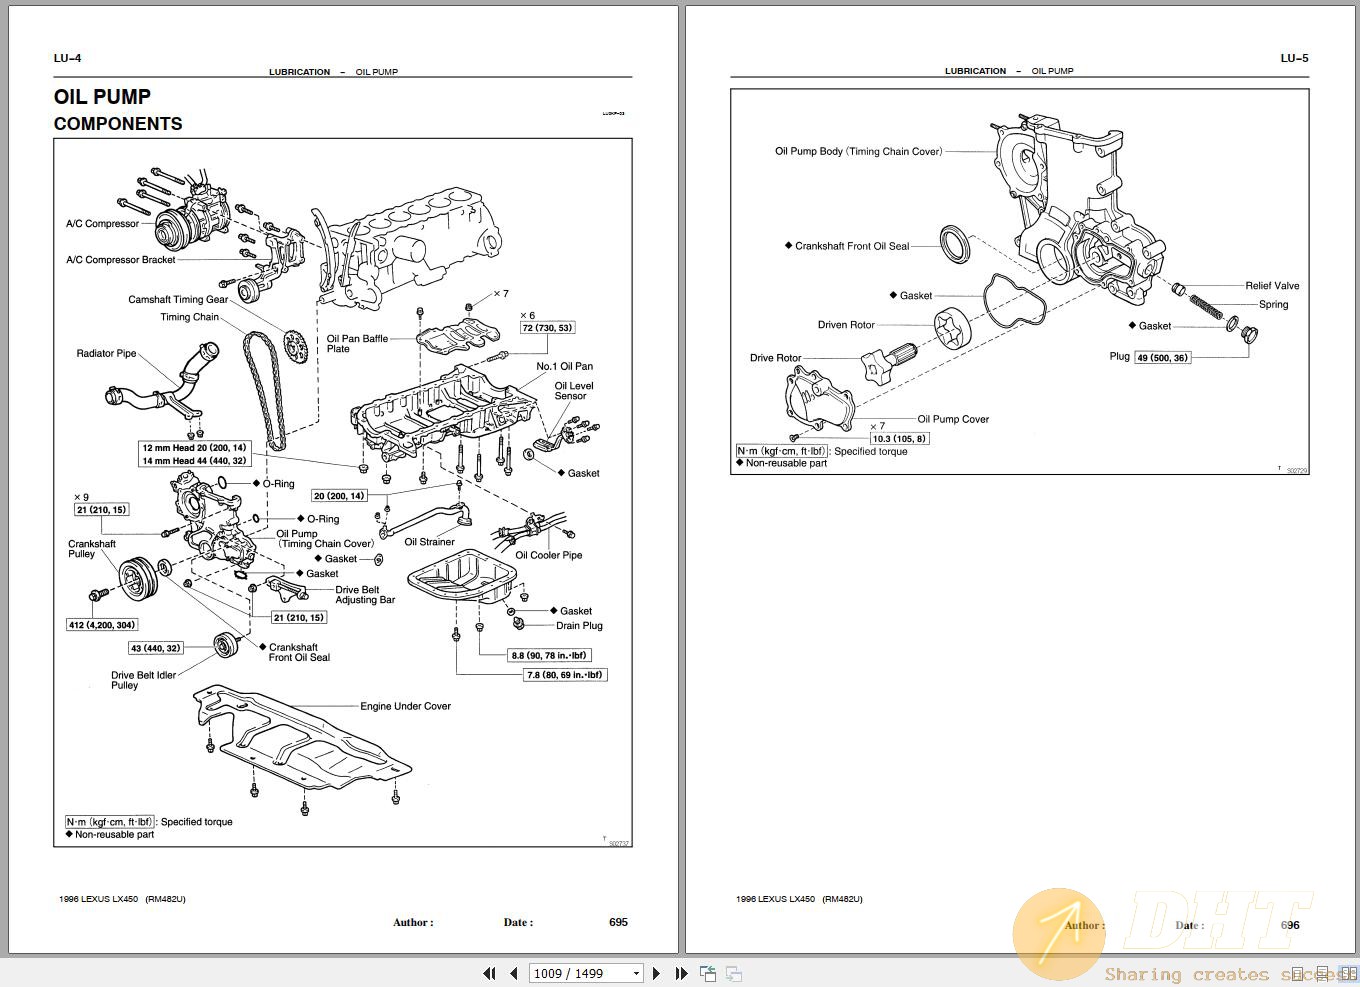This screenshot has width=1360, height=987.
Task: Click the Timing Chain label
Action: pyautogui.click(x=189, y=317)
